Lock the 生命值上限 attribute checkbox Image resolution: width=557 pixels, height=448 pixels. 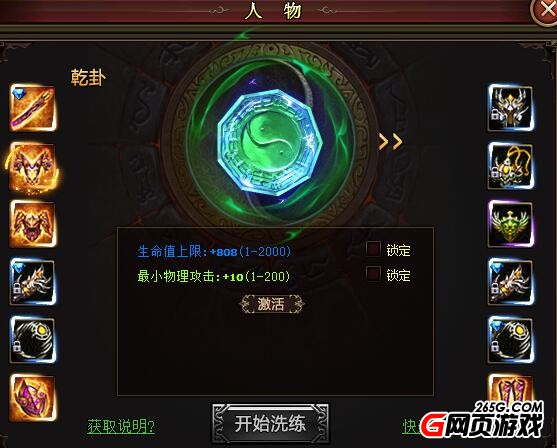(373, 249)
